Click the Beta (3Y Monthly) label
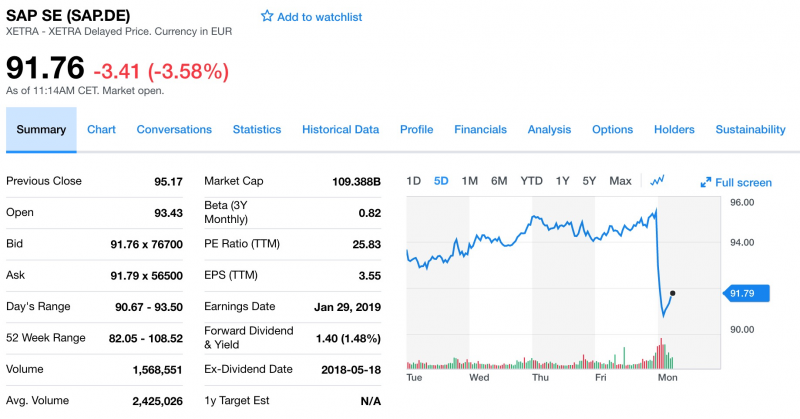Image resolution: width=800 pixels, height=419 pixels. [x=226, y=212]
